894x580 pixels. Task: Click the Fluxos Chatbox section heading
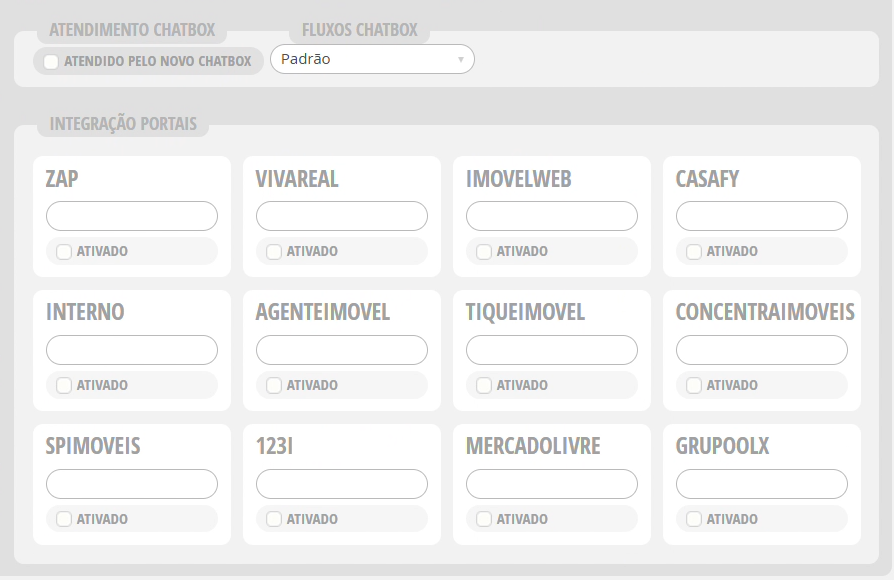360,30
